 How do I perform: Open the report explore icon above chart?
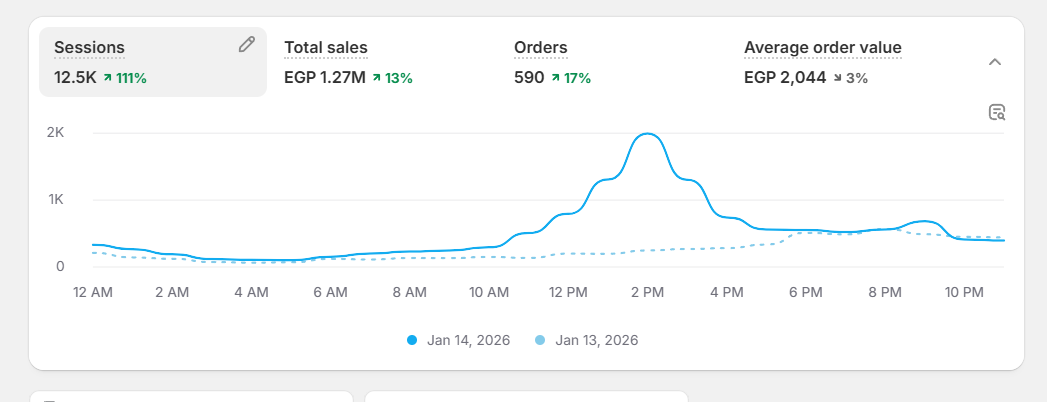point(996,112)
